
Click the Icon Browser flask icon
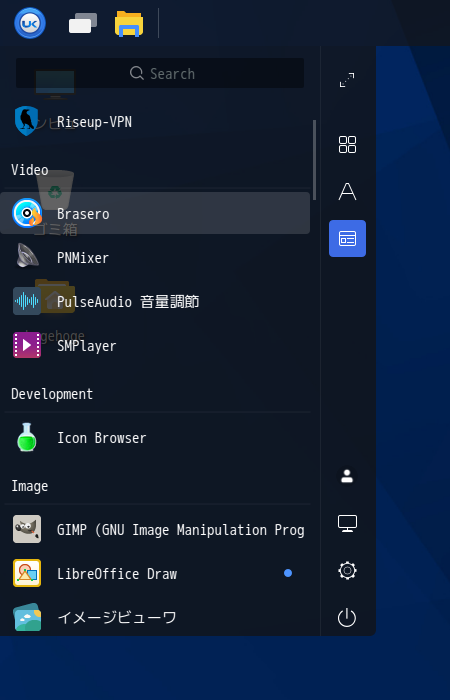click(27, 437)
